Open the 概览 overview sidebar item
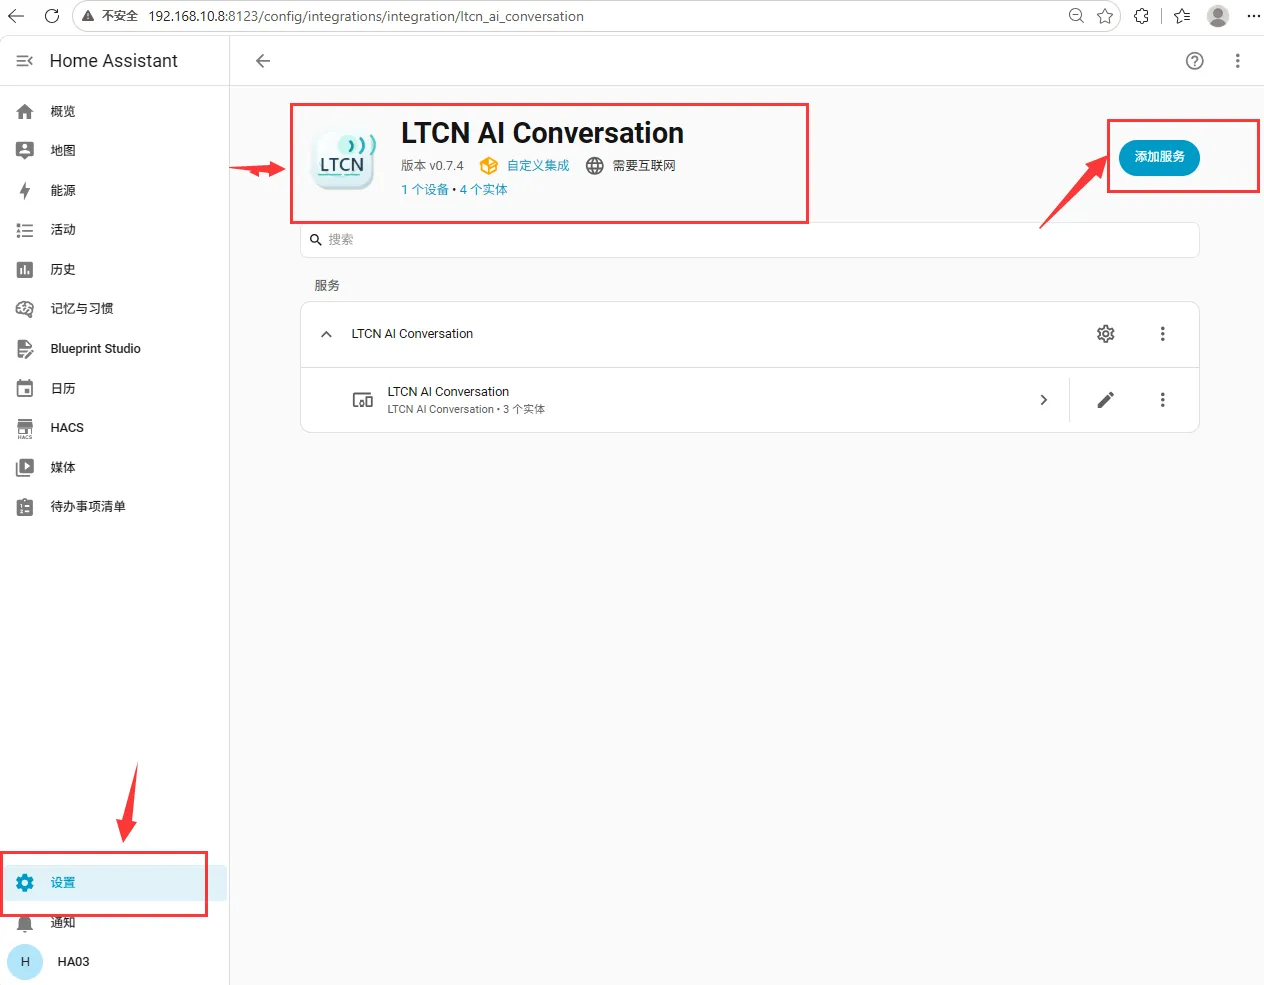This screenshot has width=1264, height=985. [x=114, y=112]
